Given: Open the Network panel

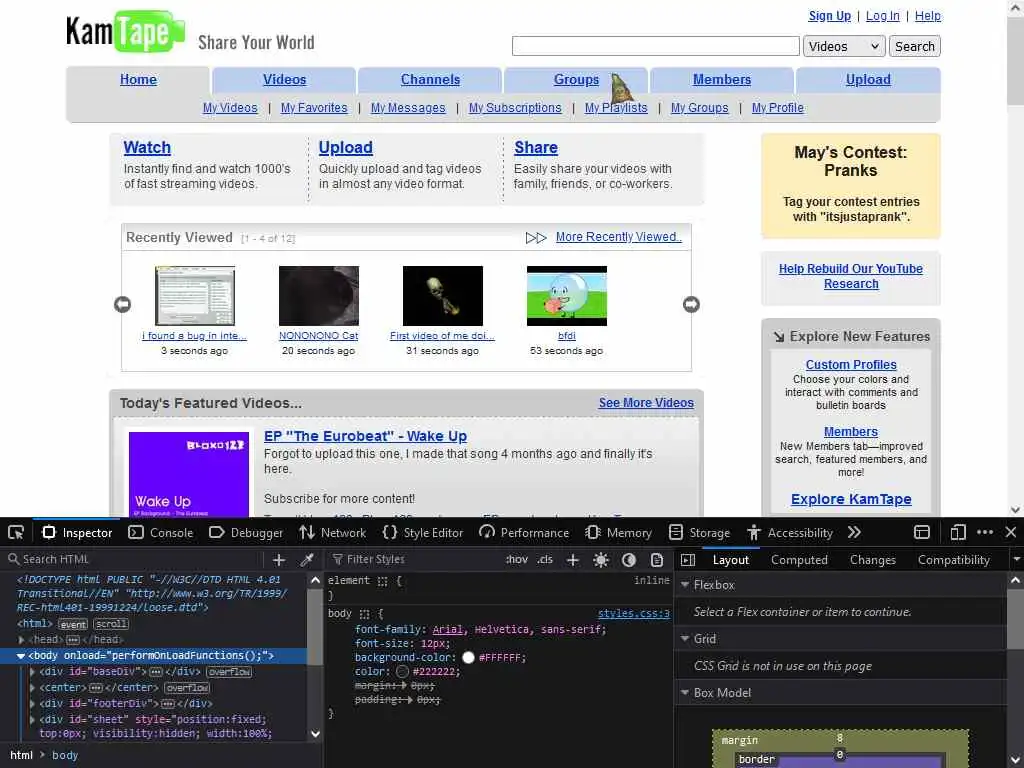Looking at the screenshot, I should pos(332,533).
